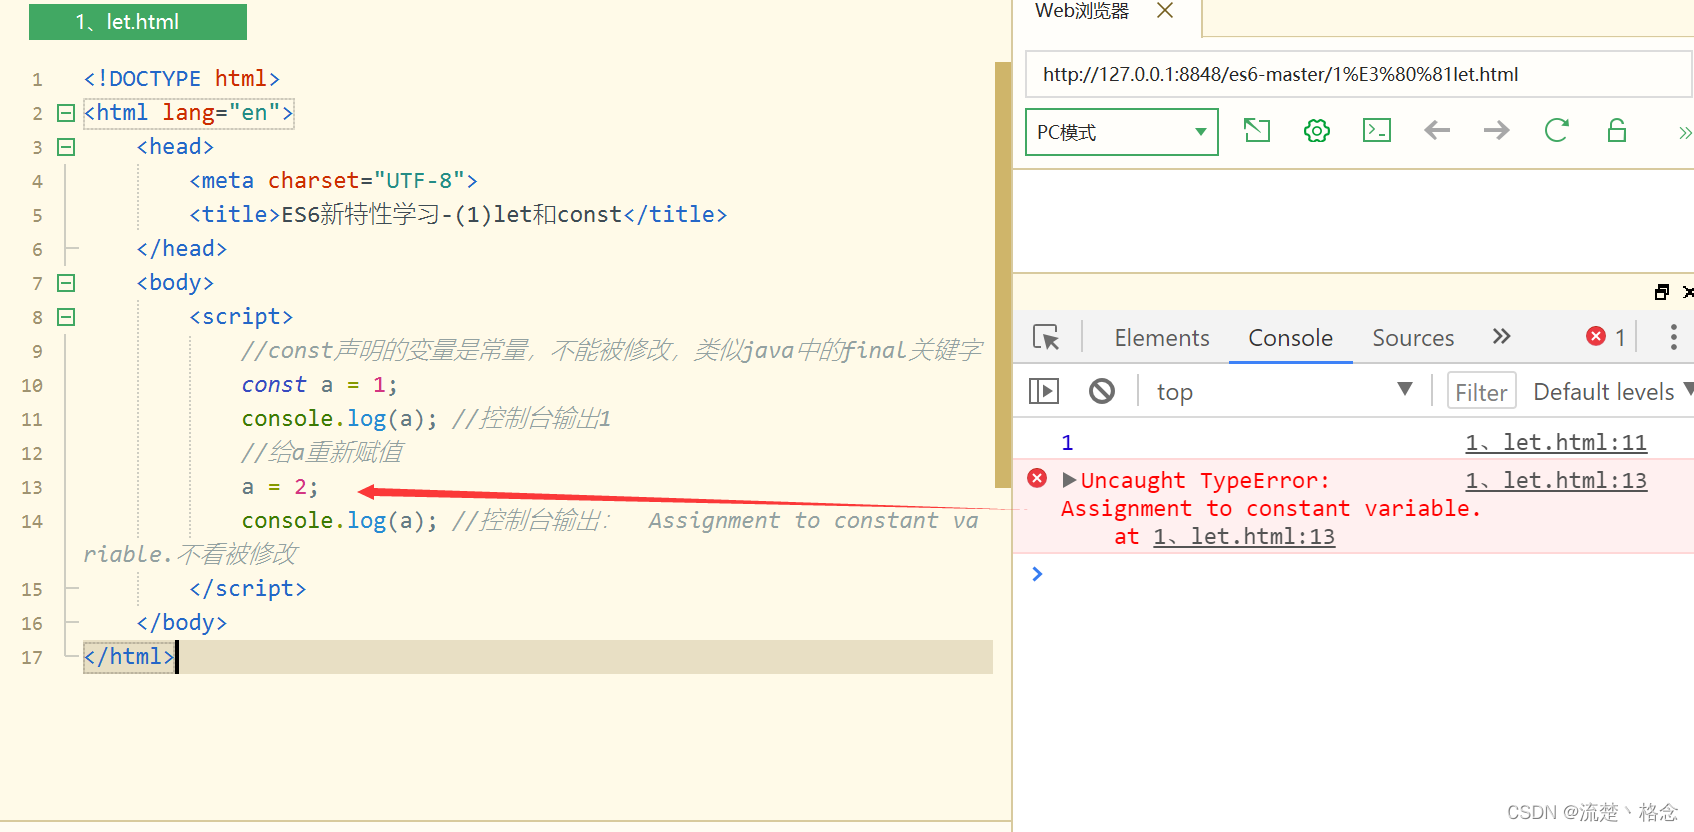1694x832 pixels.
Task: Go forward in the built-in browser
Action: click(x=1497, y=130)
